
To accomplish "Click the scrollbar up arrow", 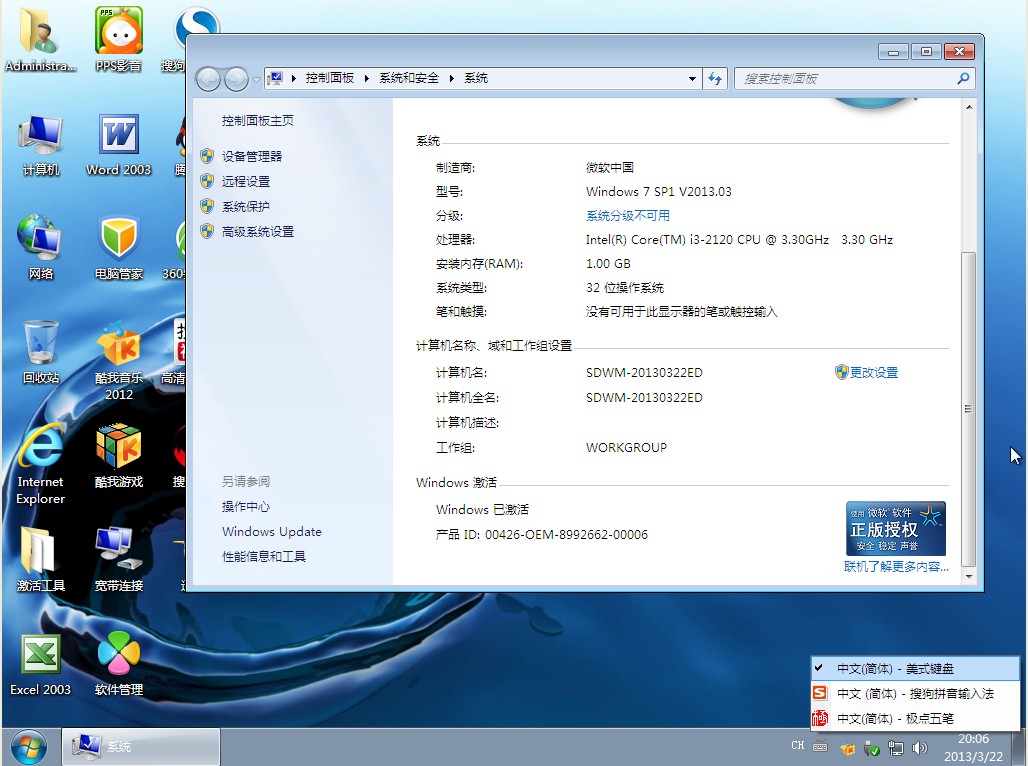I will 969,107.
